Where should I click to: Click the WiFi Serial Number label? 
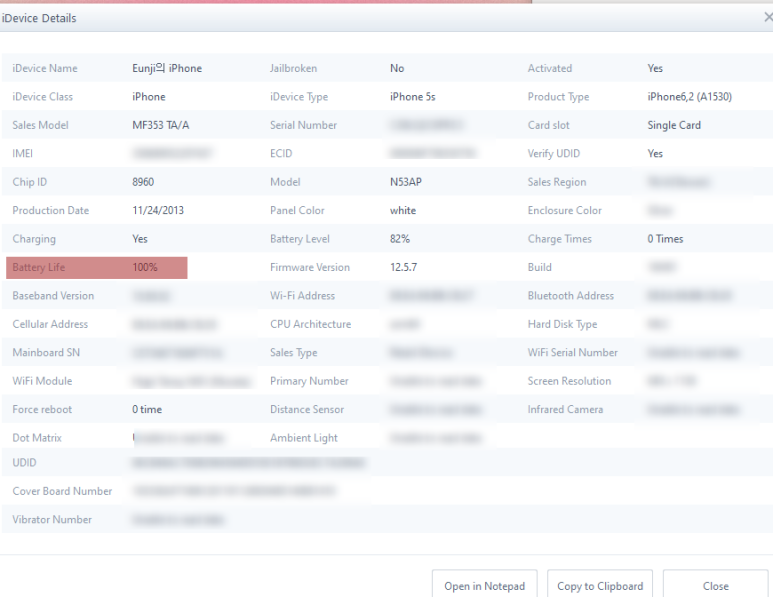[572, 352]
